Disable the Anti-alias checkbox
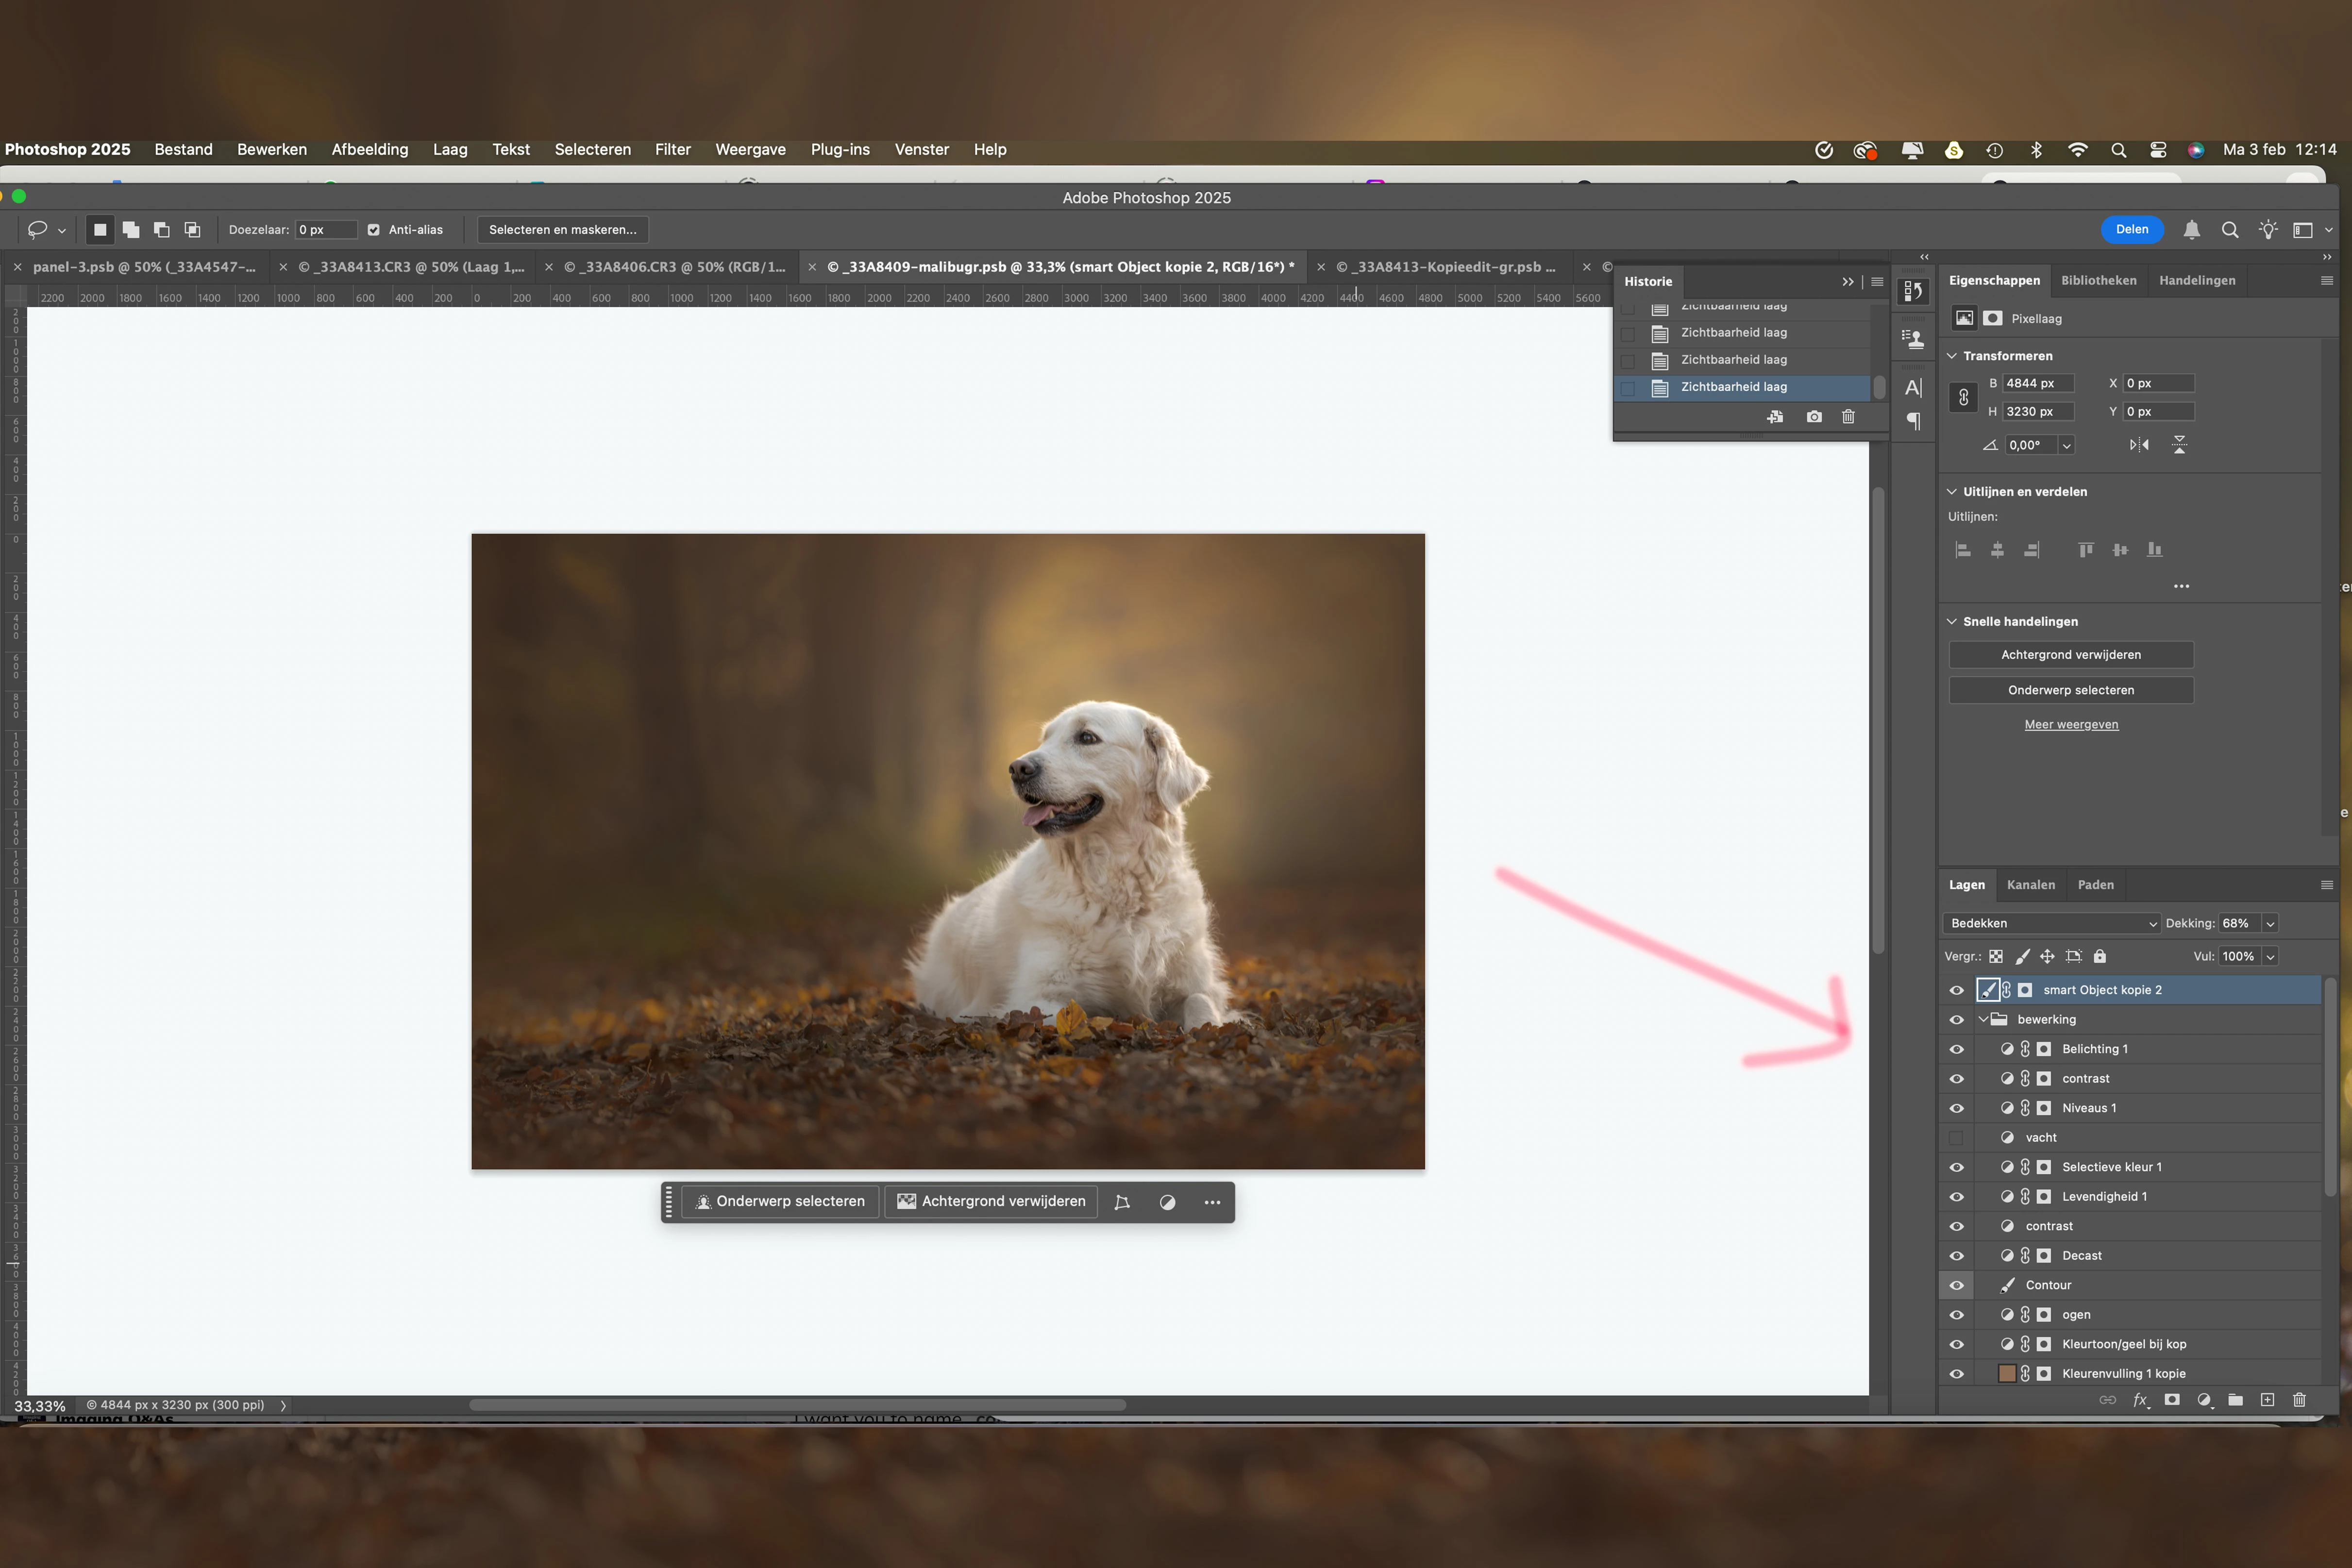Screen dimensions: 2352x1568 click(x=374, y=230)
